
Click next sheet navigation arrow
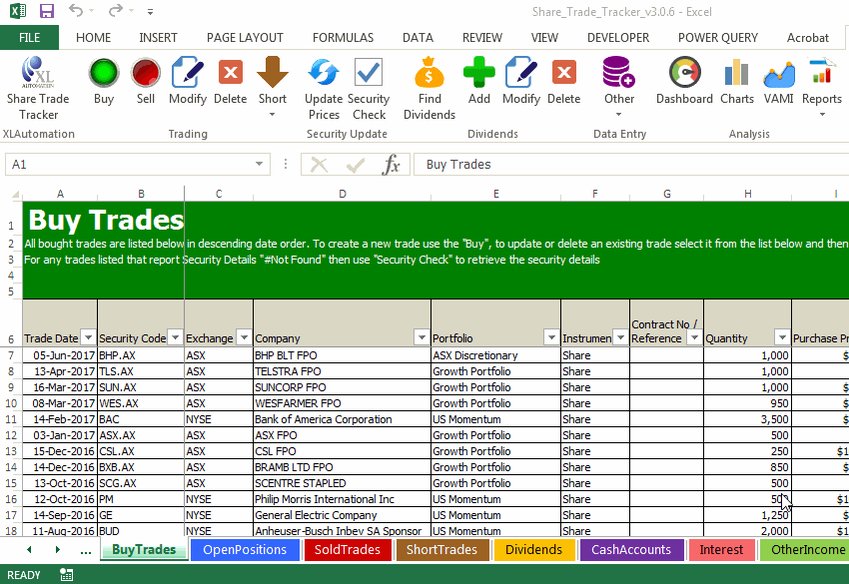coord(57,549)
